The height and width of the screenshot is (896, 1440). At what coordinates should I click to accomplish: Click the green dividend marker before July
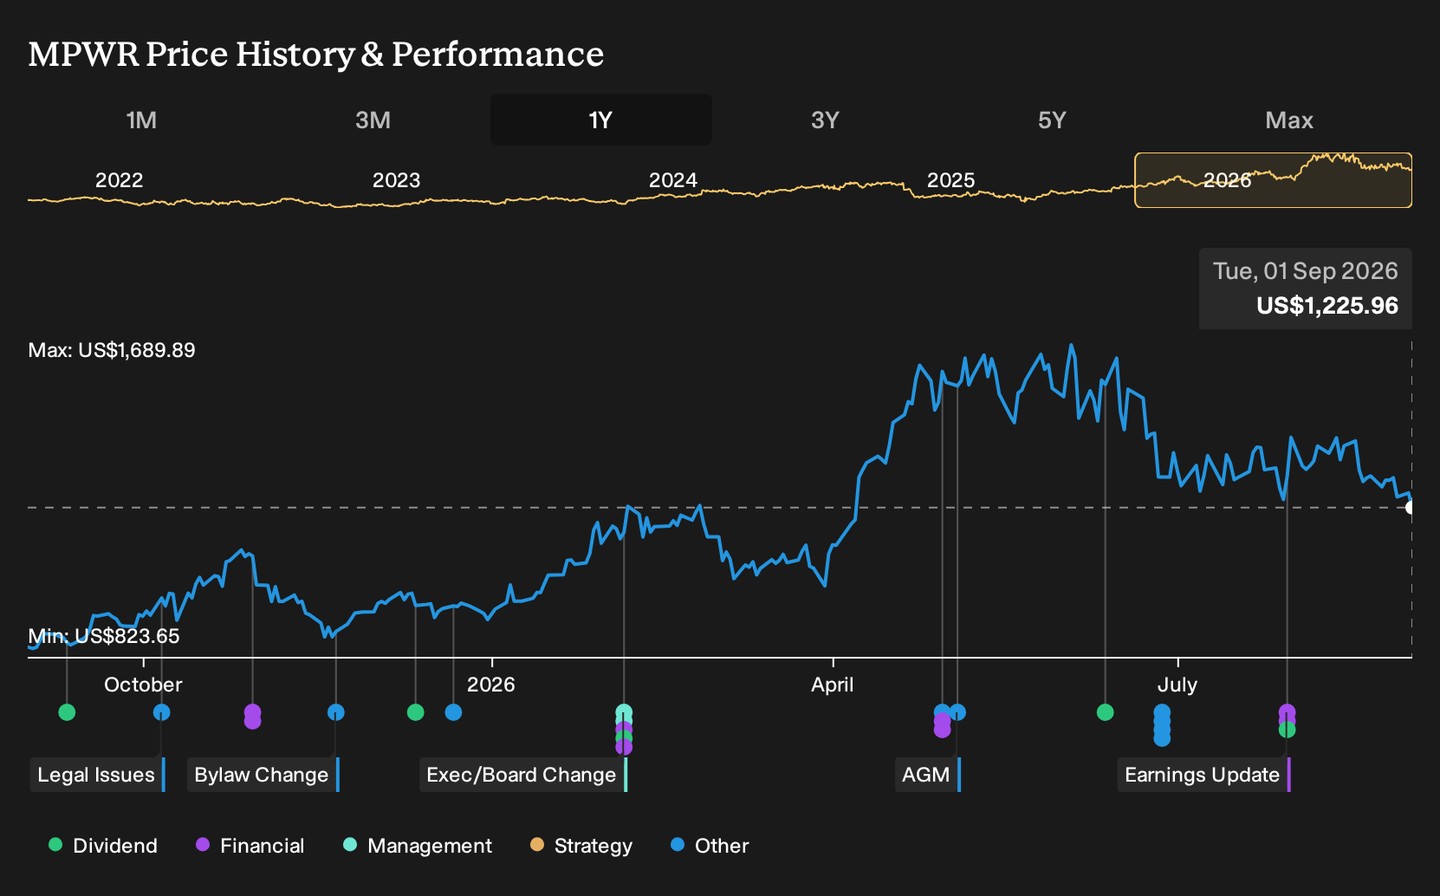click(1105, 712)
